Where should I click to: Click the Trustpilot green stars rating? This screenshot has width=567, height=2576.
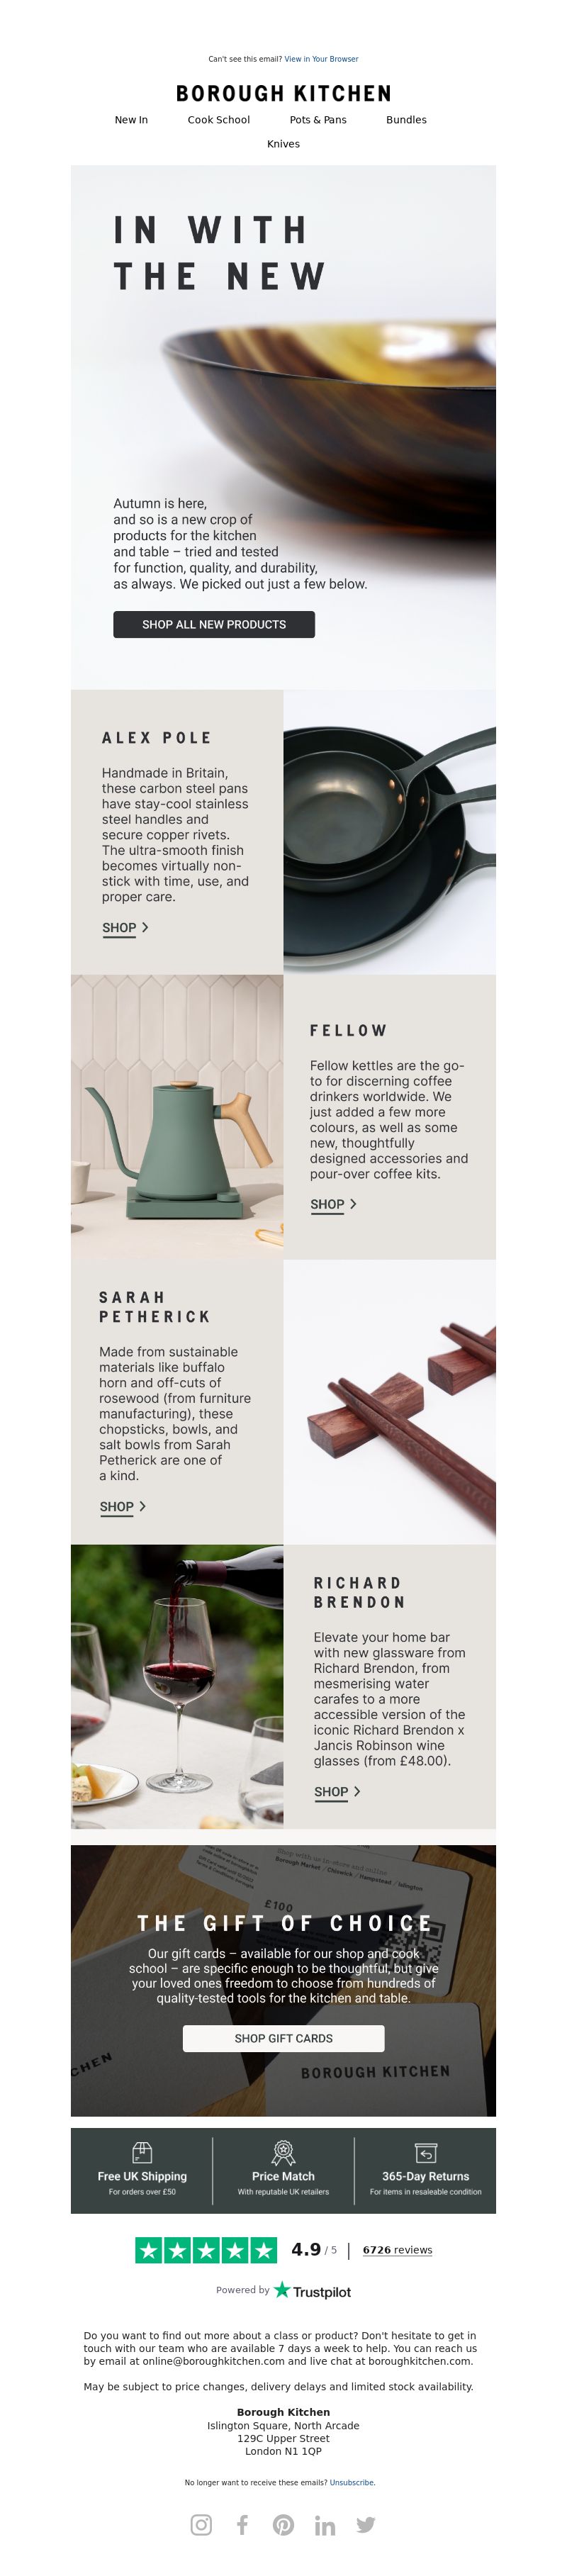(206, 2249)
